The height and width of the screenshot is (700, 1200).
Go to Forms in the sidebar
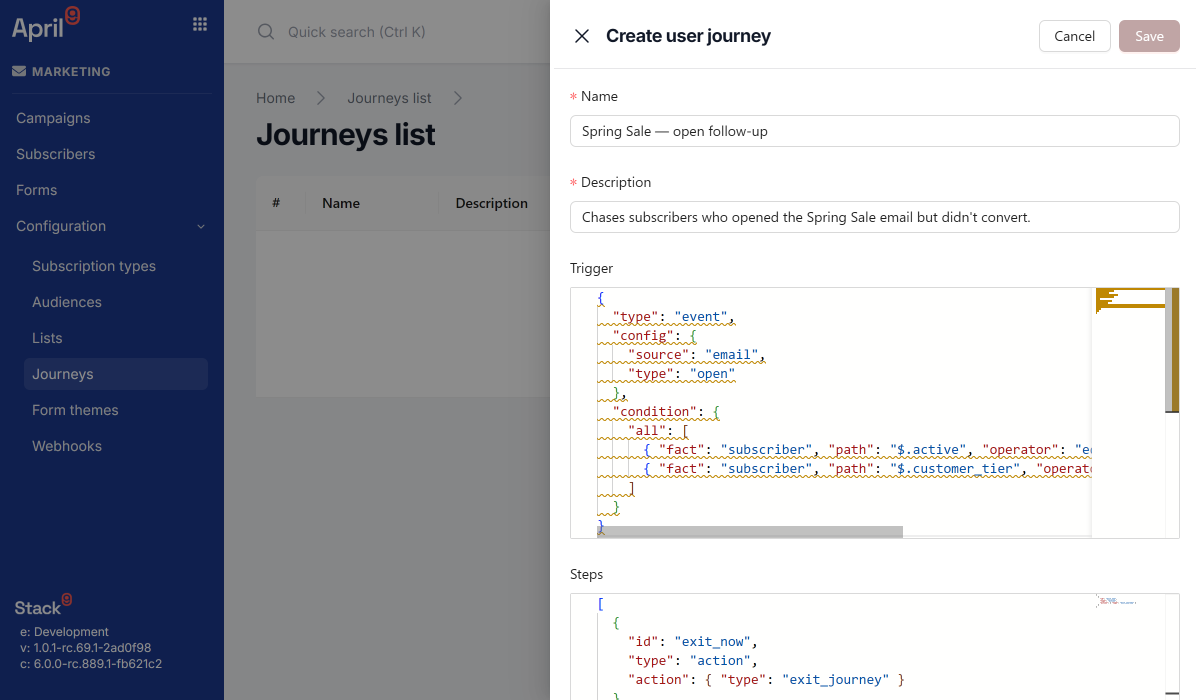(x=37, y=190)
